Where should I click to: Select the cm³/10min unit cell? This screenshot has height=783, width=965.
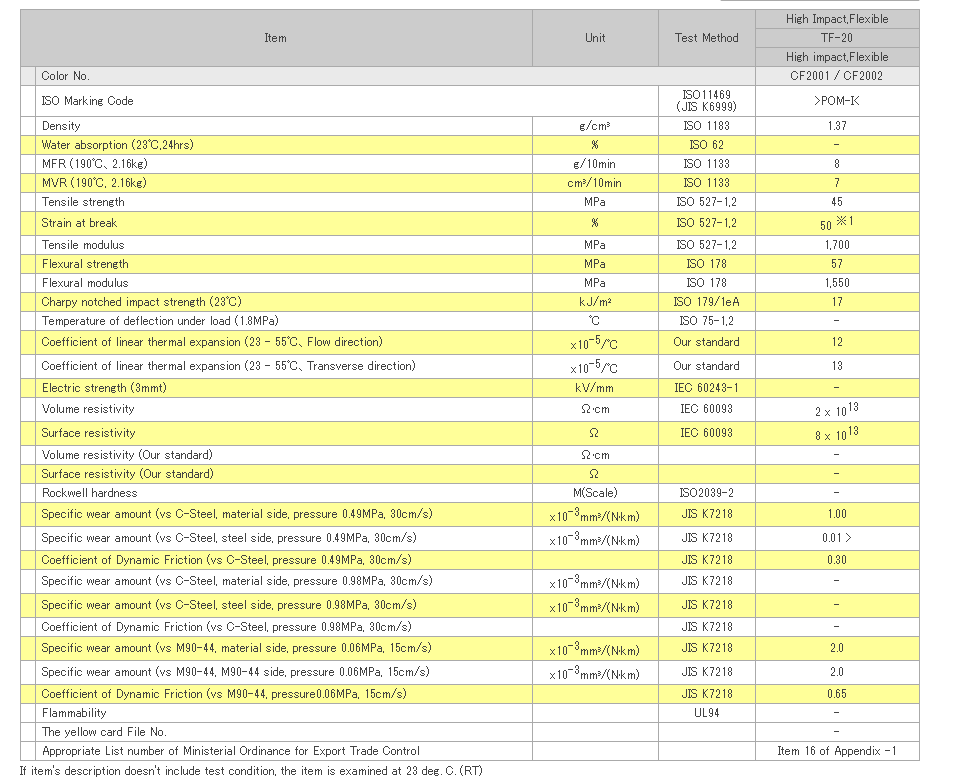click(x=595, y=183)
